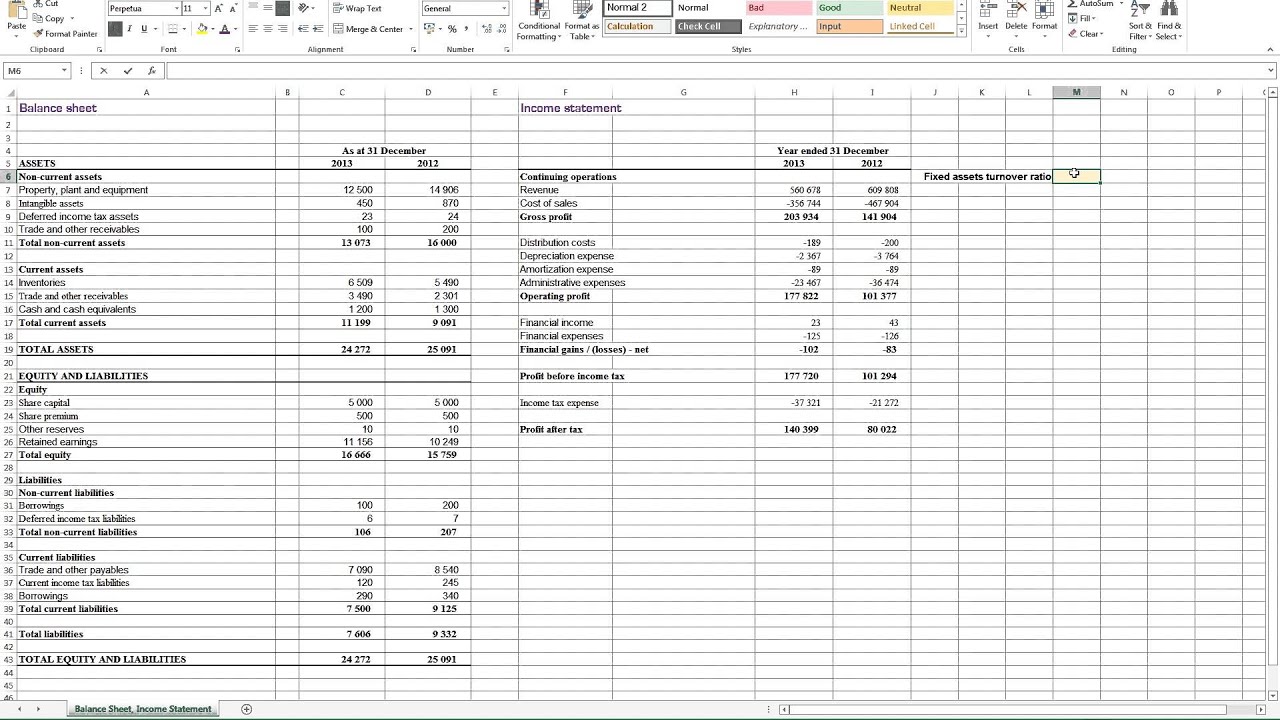Apply the Check Cell style
Screen dimensions: 1280x720
click(708, 26)
